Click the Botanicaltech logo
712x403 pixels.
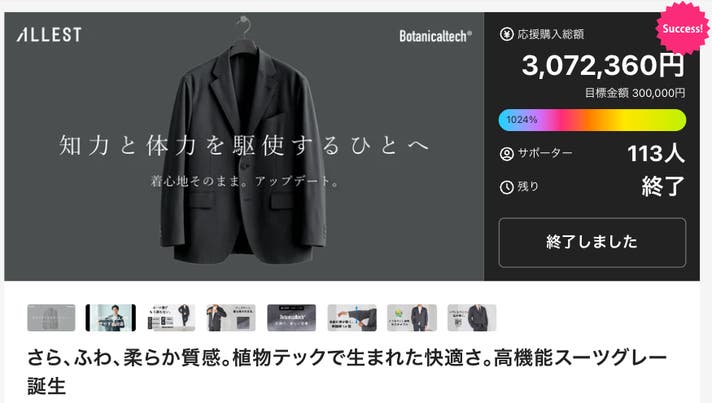click(435, 36)
